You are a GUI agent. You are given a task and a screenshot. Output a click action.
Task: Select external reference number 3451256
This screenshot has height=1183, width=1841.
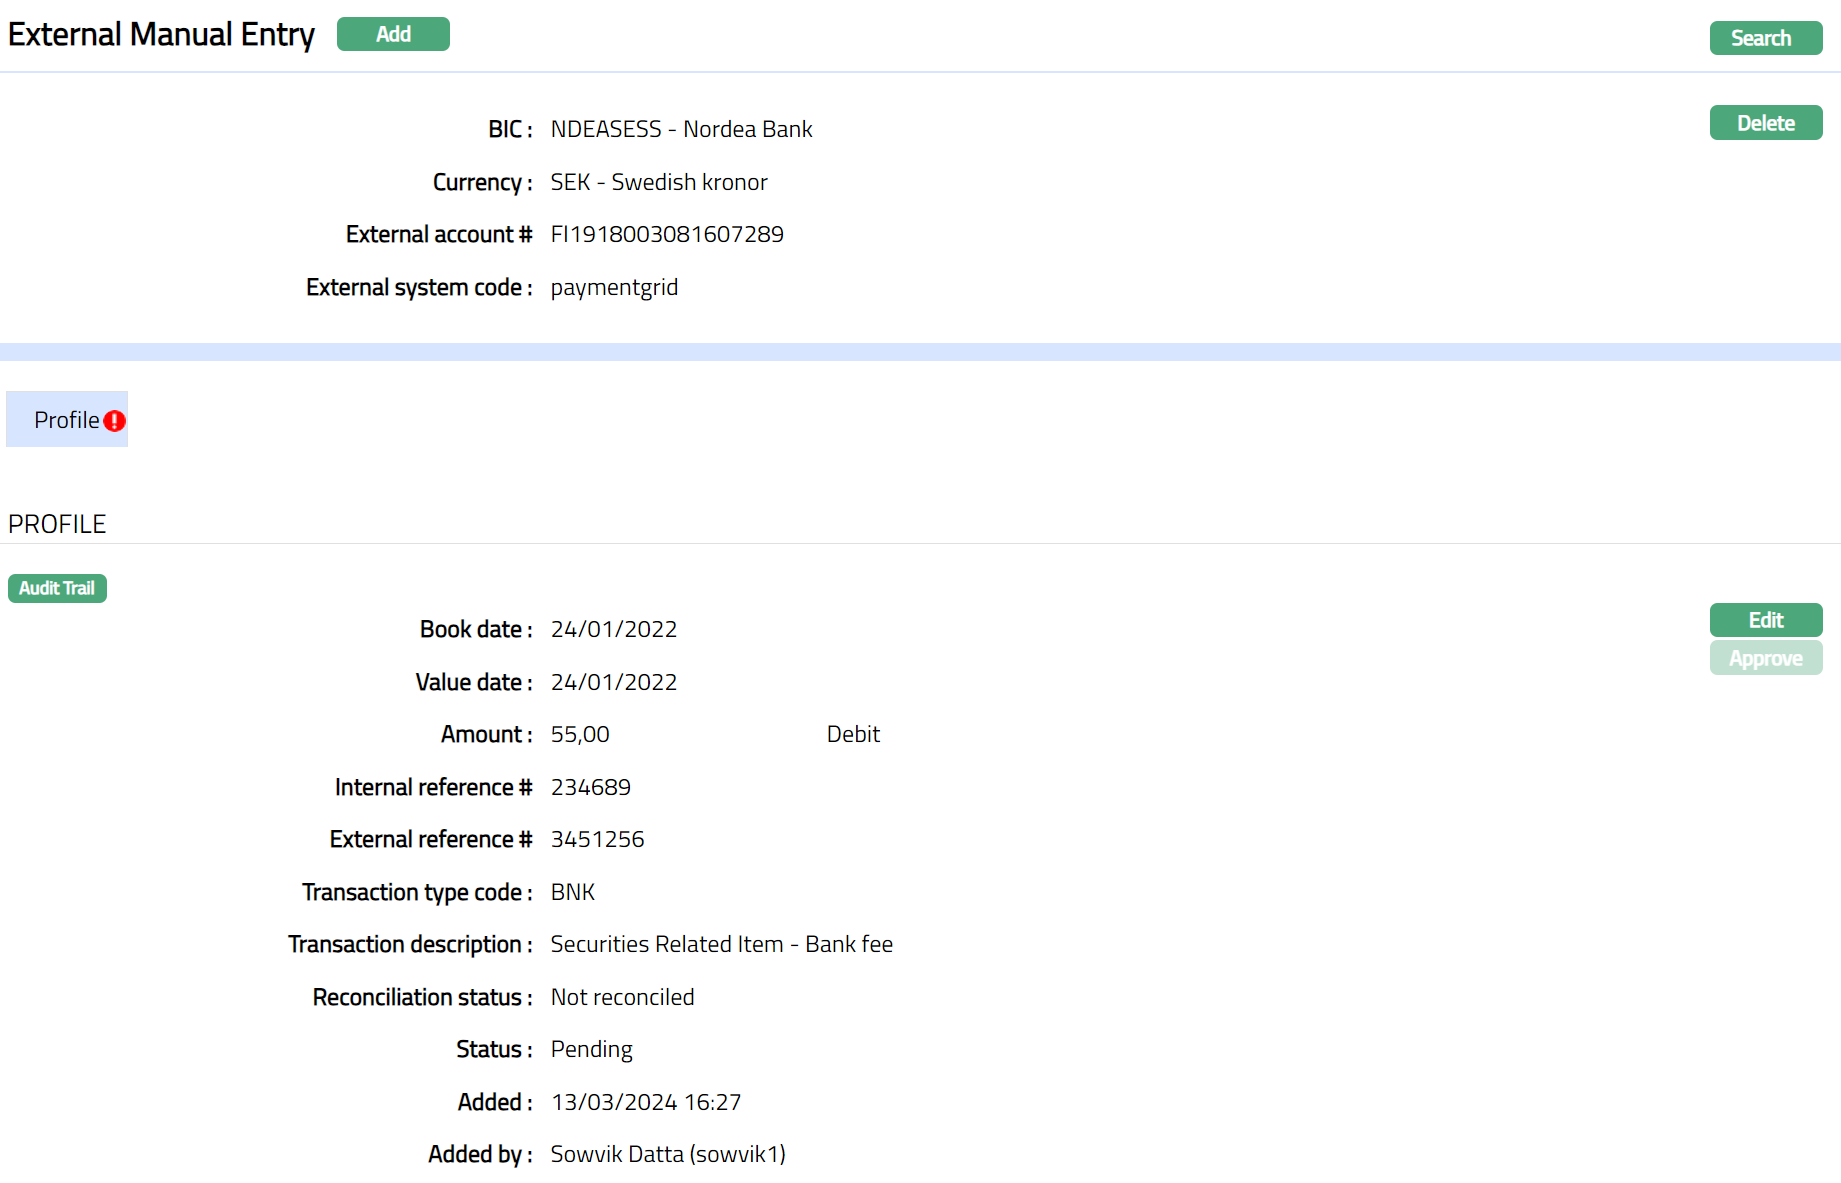(597, 839)
